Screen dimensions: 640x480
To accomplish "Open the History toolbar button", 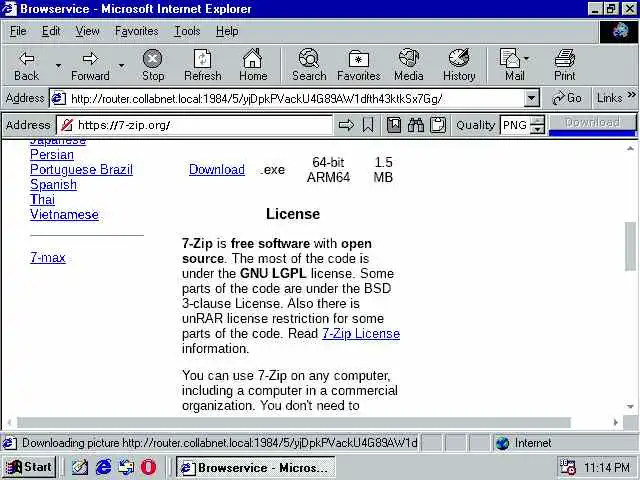I will (459, 66).
